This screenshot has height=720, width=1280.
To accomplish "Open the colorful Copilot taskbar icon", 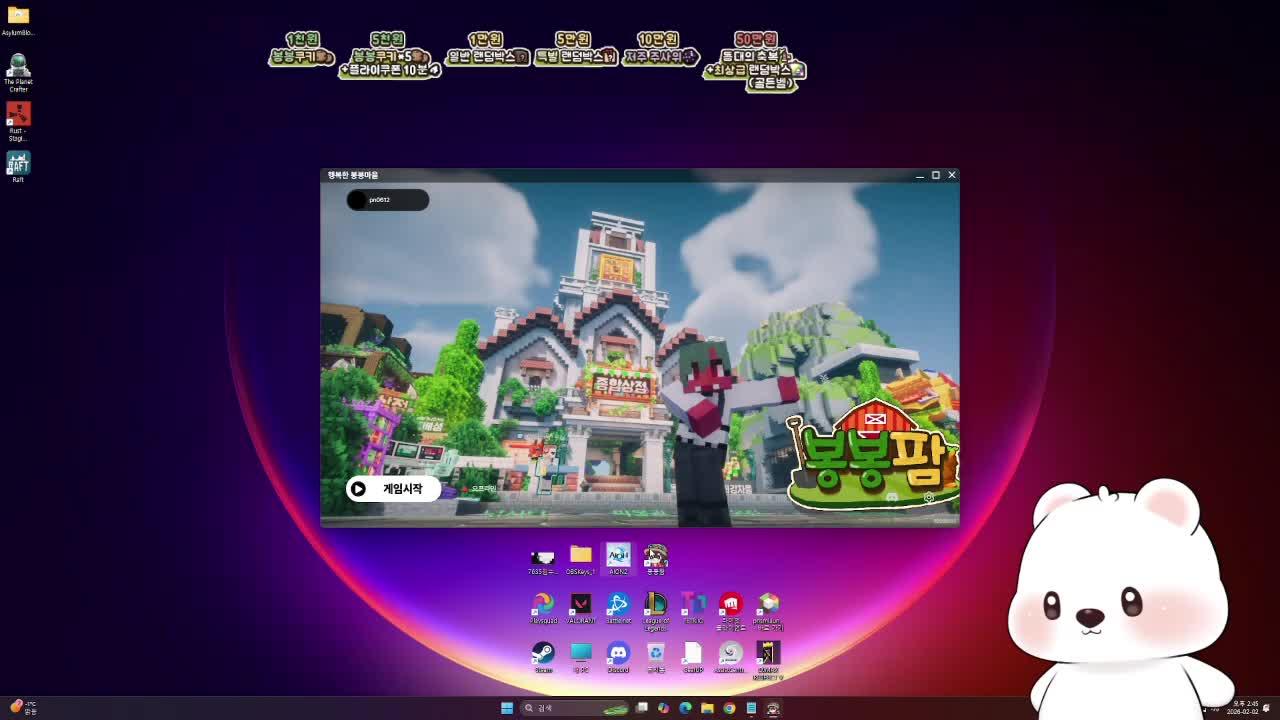I will point(663,708).
